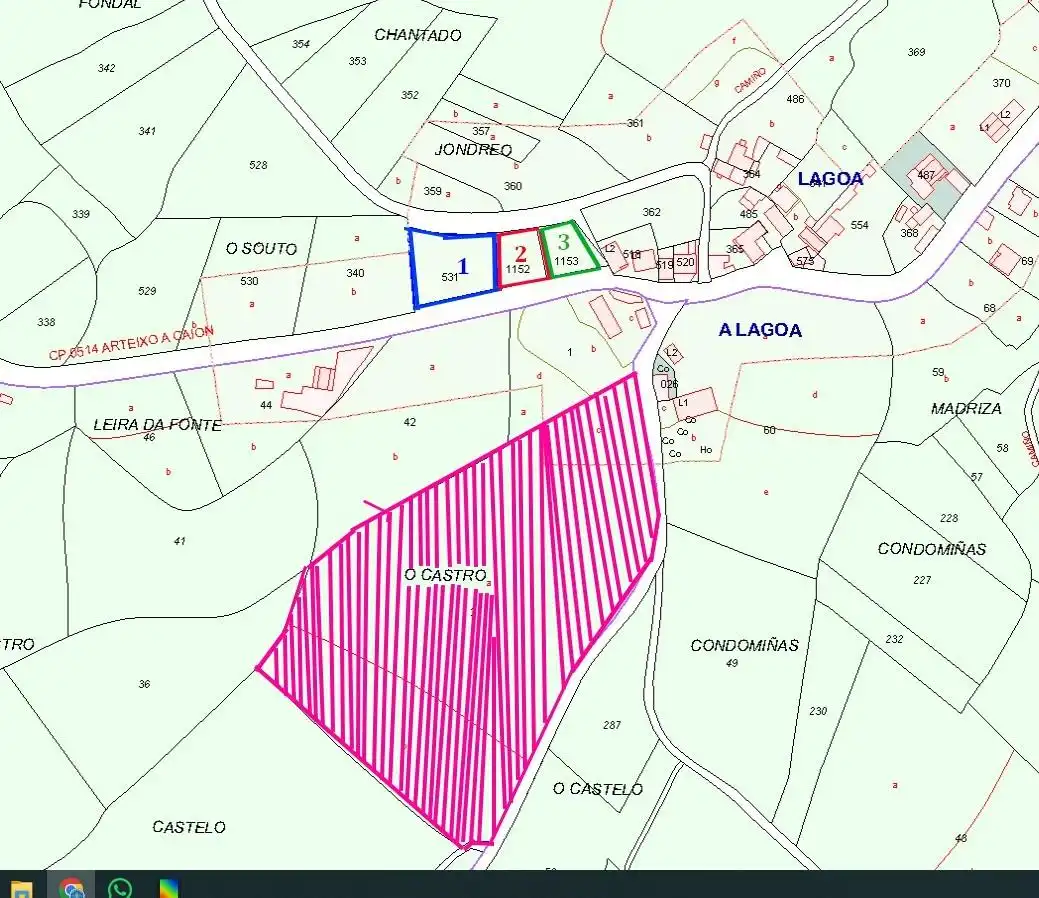
Task: Click road label CP 0514 ARTEIXO A CAION
Action: pyautogui.click(x=131, y=343)
